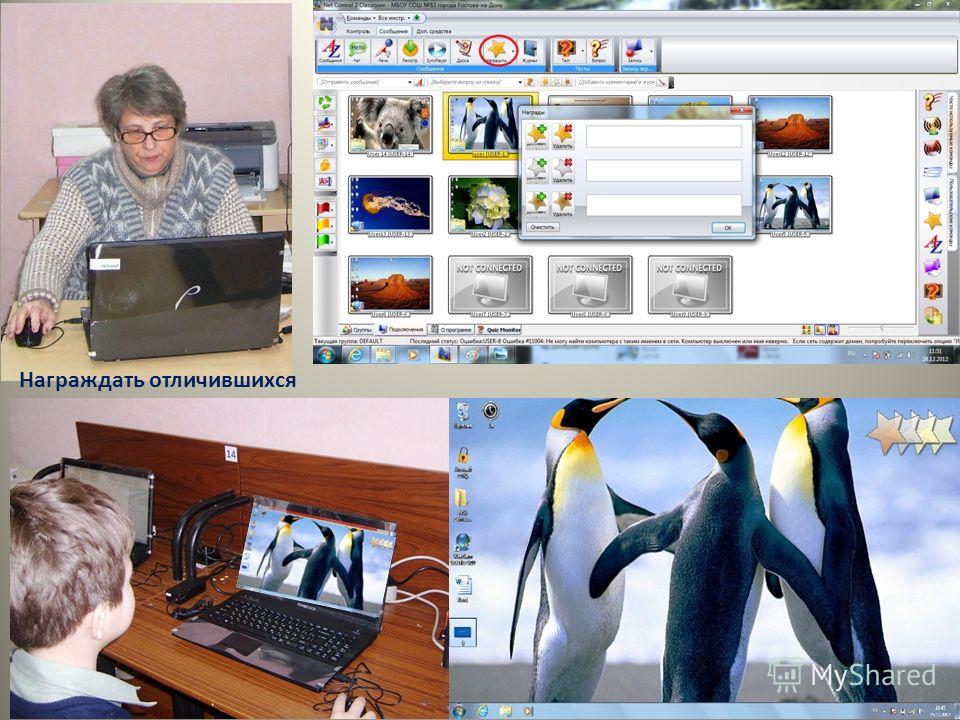The image size is (960, 720).
Task: Open Корзина on the student desktop screenshot
Action: (x=463, y=414)
